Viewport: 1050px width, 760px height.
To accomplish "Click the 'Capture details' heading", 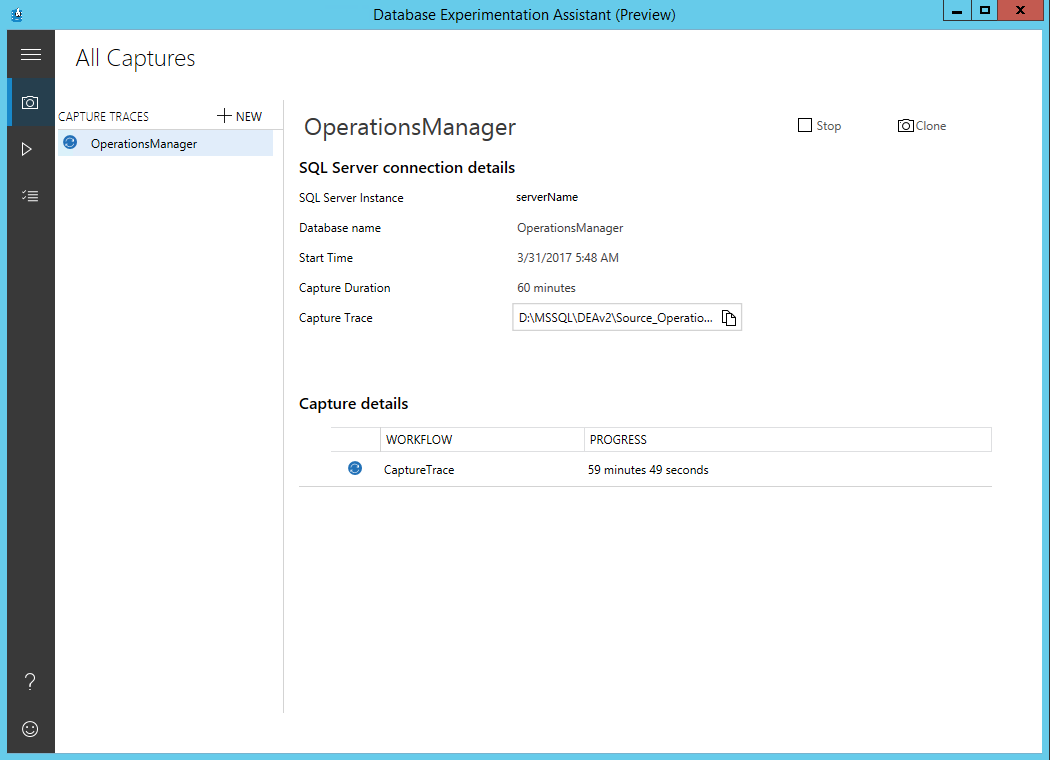I will (354, 404).
